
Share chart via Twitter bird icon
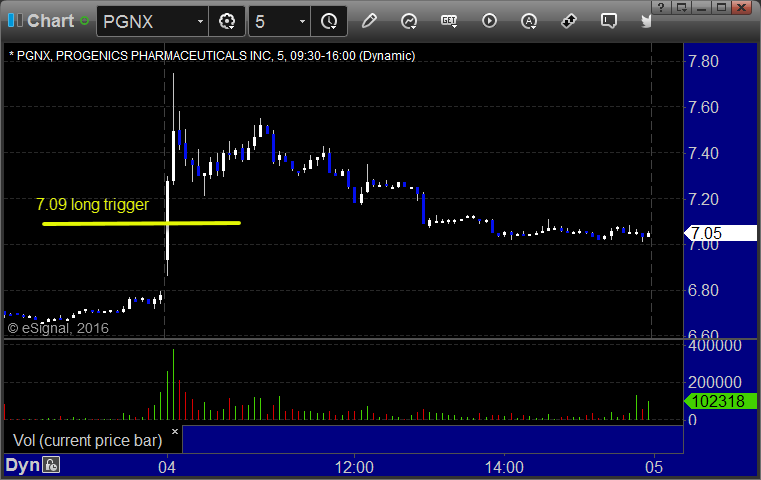(x=646, y=21)
